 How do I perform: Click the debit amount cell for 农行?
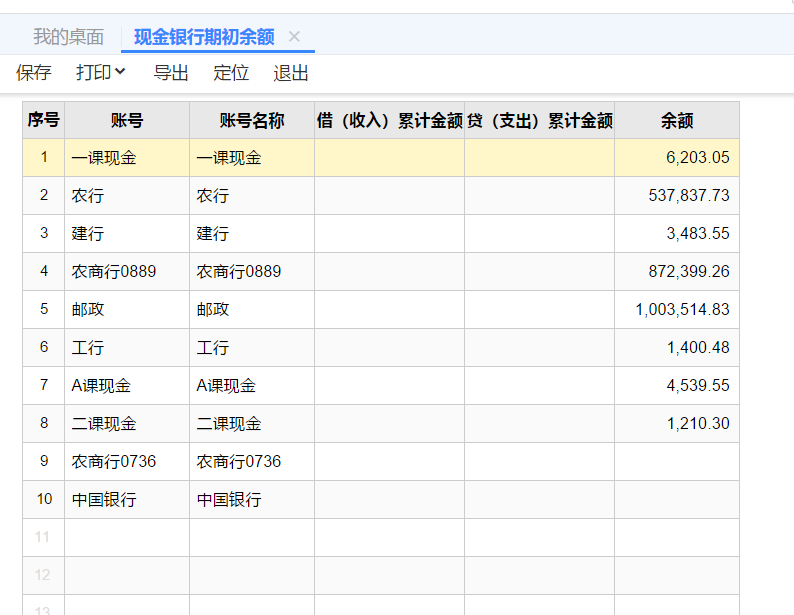[x=389, y=195]
